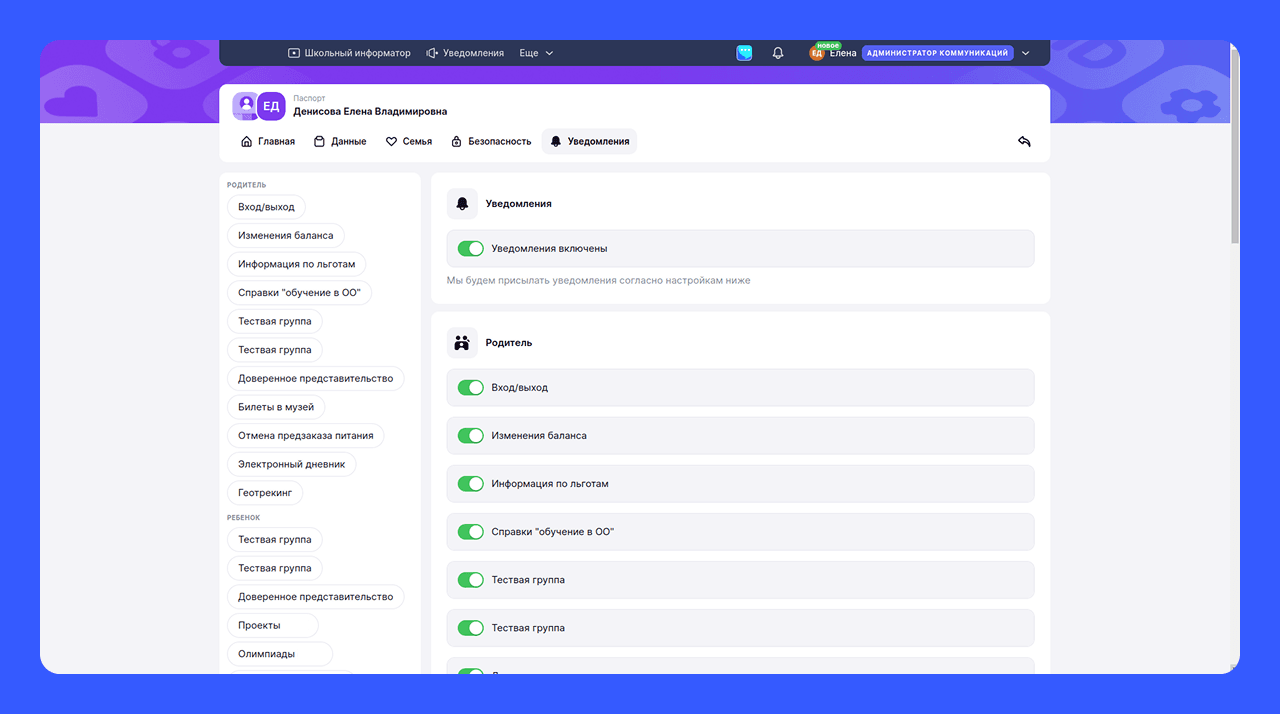
Task: Click the back arrow icon
Action: point(1024,141)
